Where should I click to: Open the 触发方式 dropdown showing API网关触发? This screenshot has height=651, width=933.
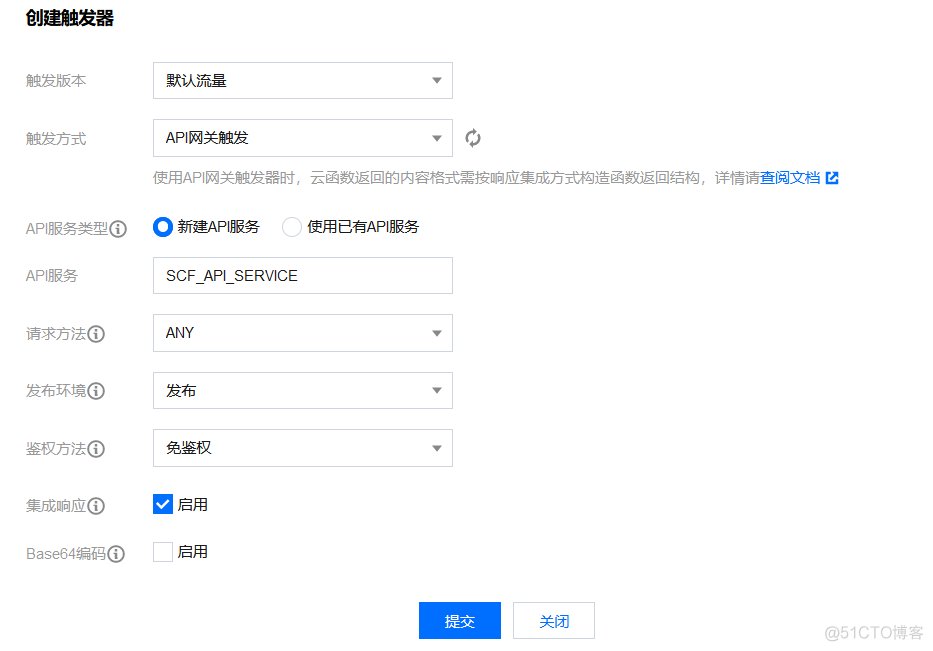[x=303, y=138]
